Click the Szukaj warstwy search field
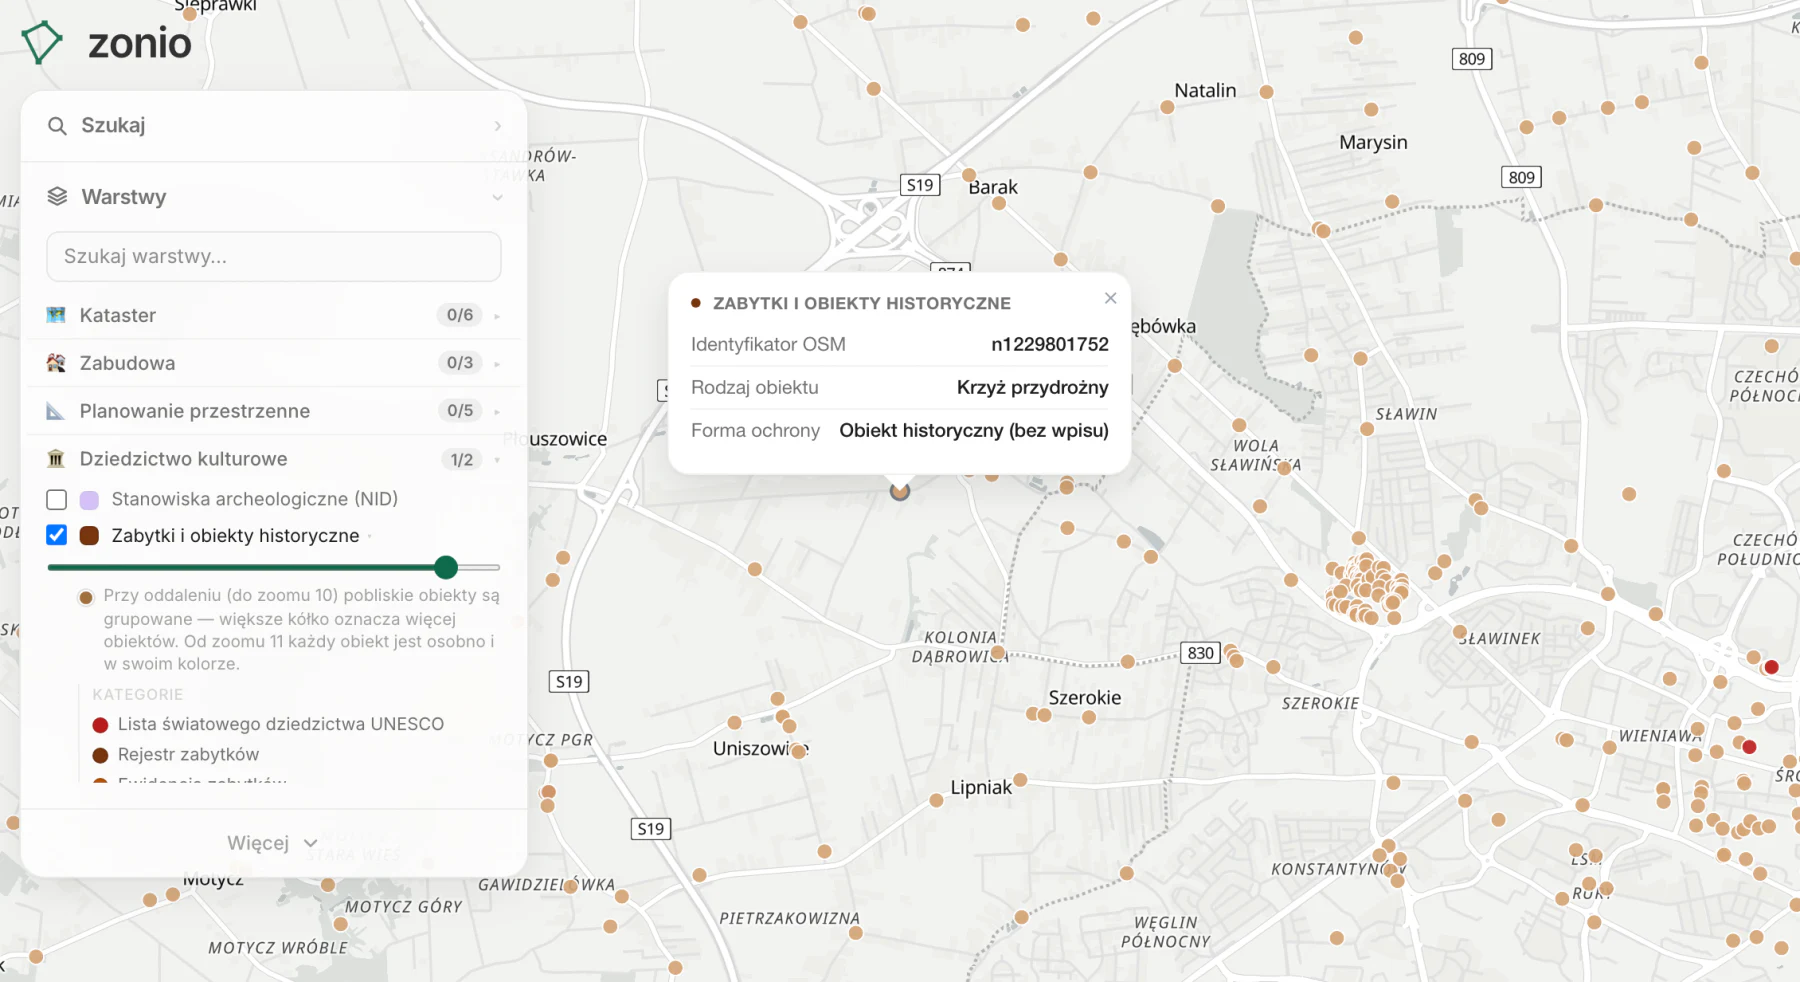This screenshot has width=1800, height=982. [273, 256]
